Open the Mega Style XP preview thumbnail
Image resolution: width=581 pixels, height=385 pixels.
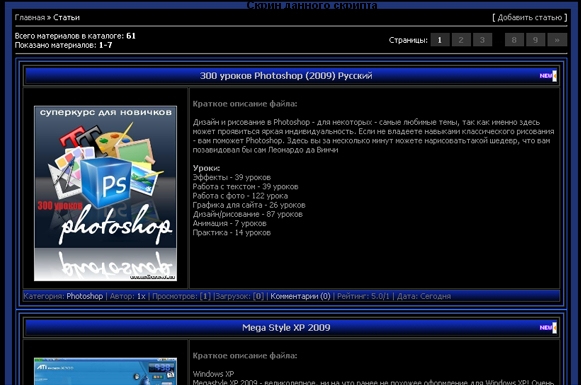(105, 371)
